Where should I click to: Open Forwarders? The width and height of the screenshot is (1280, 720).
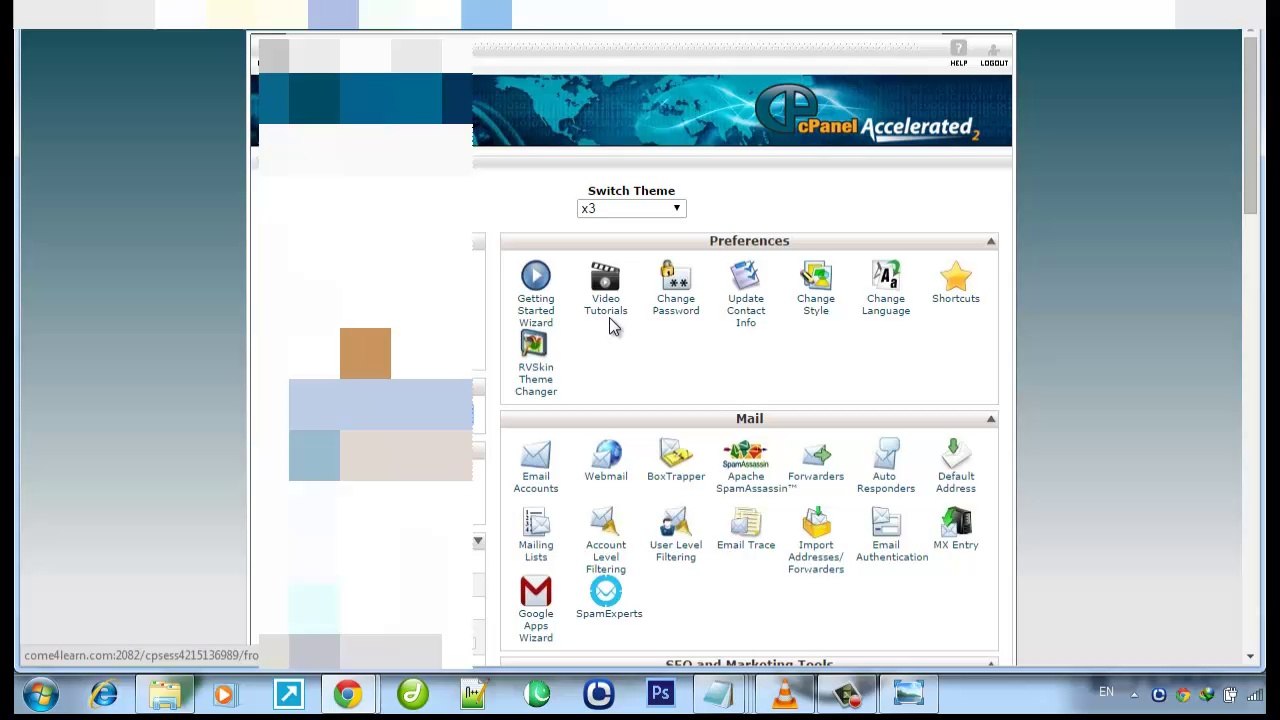click(x=815, y=460)
